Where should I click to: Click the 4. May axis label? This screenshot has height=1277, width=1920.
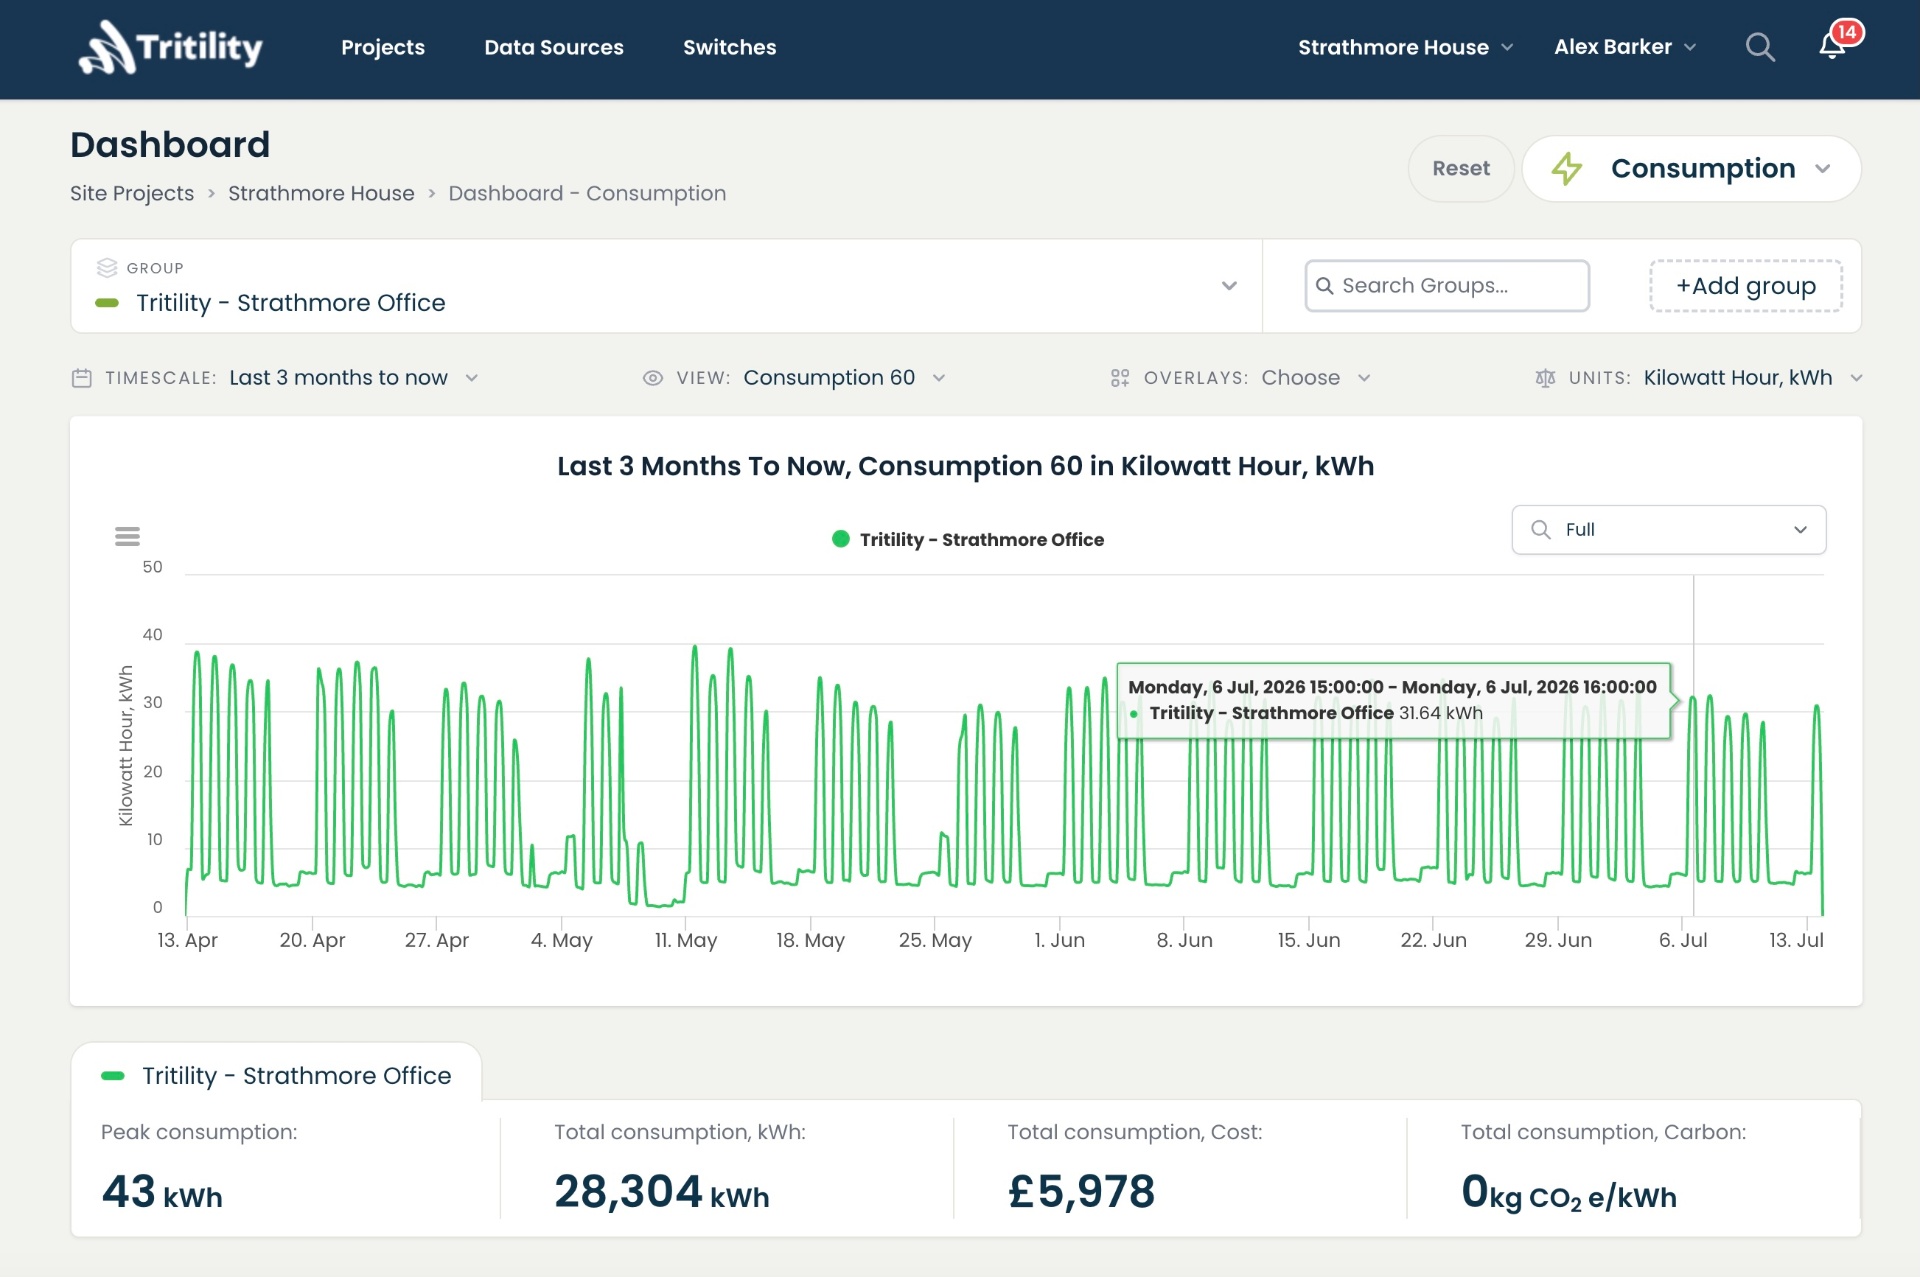(x=562, y=940)
